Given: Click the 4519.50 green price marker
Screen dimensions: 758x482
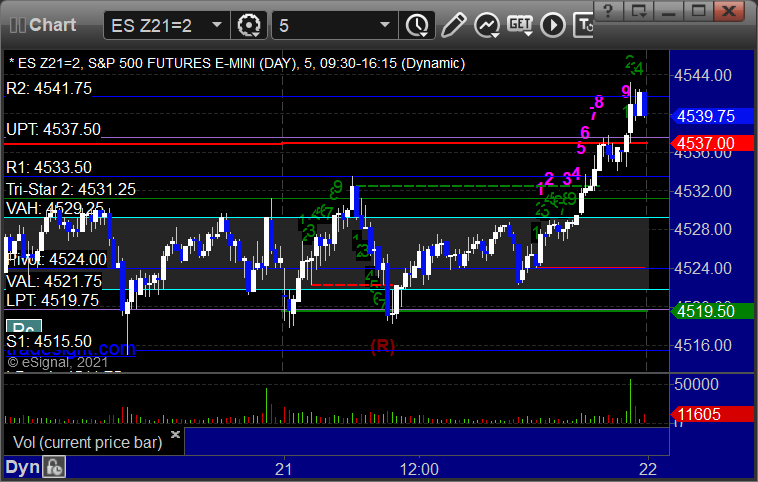Looking at the screenshot, I should click(x=712, y=311).
